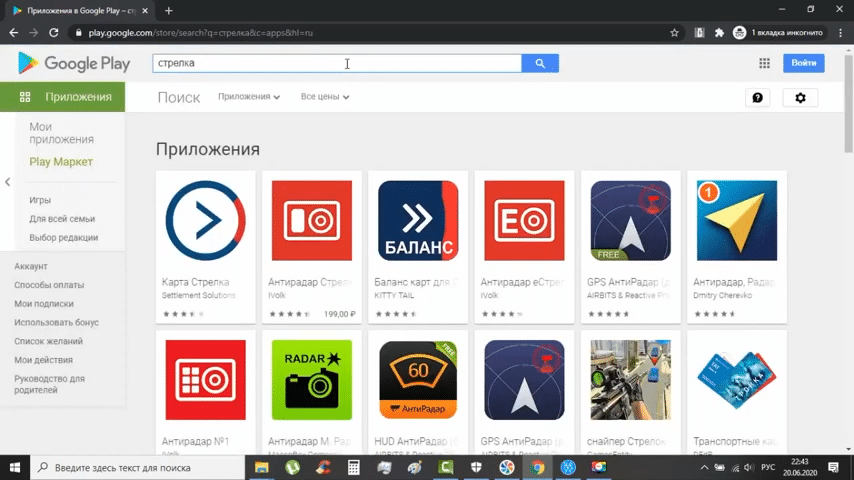Open the Транспортные карты app icon
The width and height of the screenshot is (854, 480).
(736, 380)
